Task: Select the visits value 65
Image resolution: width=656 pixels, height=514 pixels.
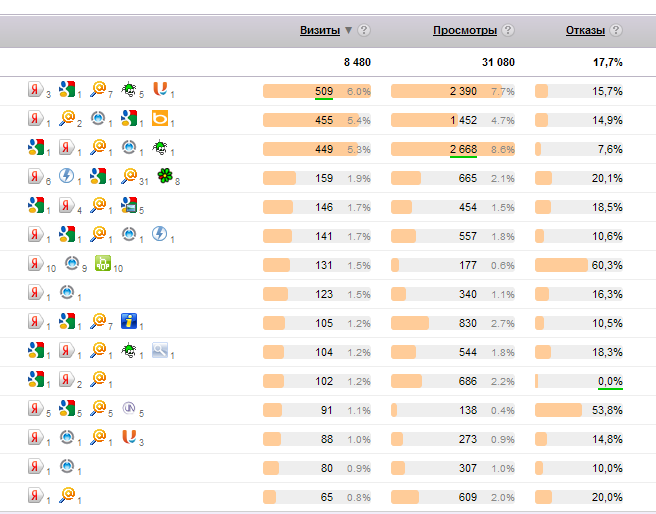Action: tap(327, 497)
